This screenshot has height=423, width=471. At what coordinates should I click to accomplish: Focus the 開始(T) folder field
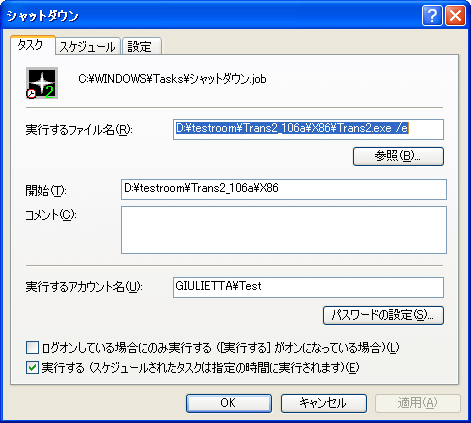click(284, 189)
